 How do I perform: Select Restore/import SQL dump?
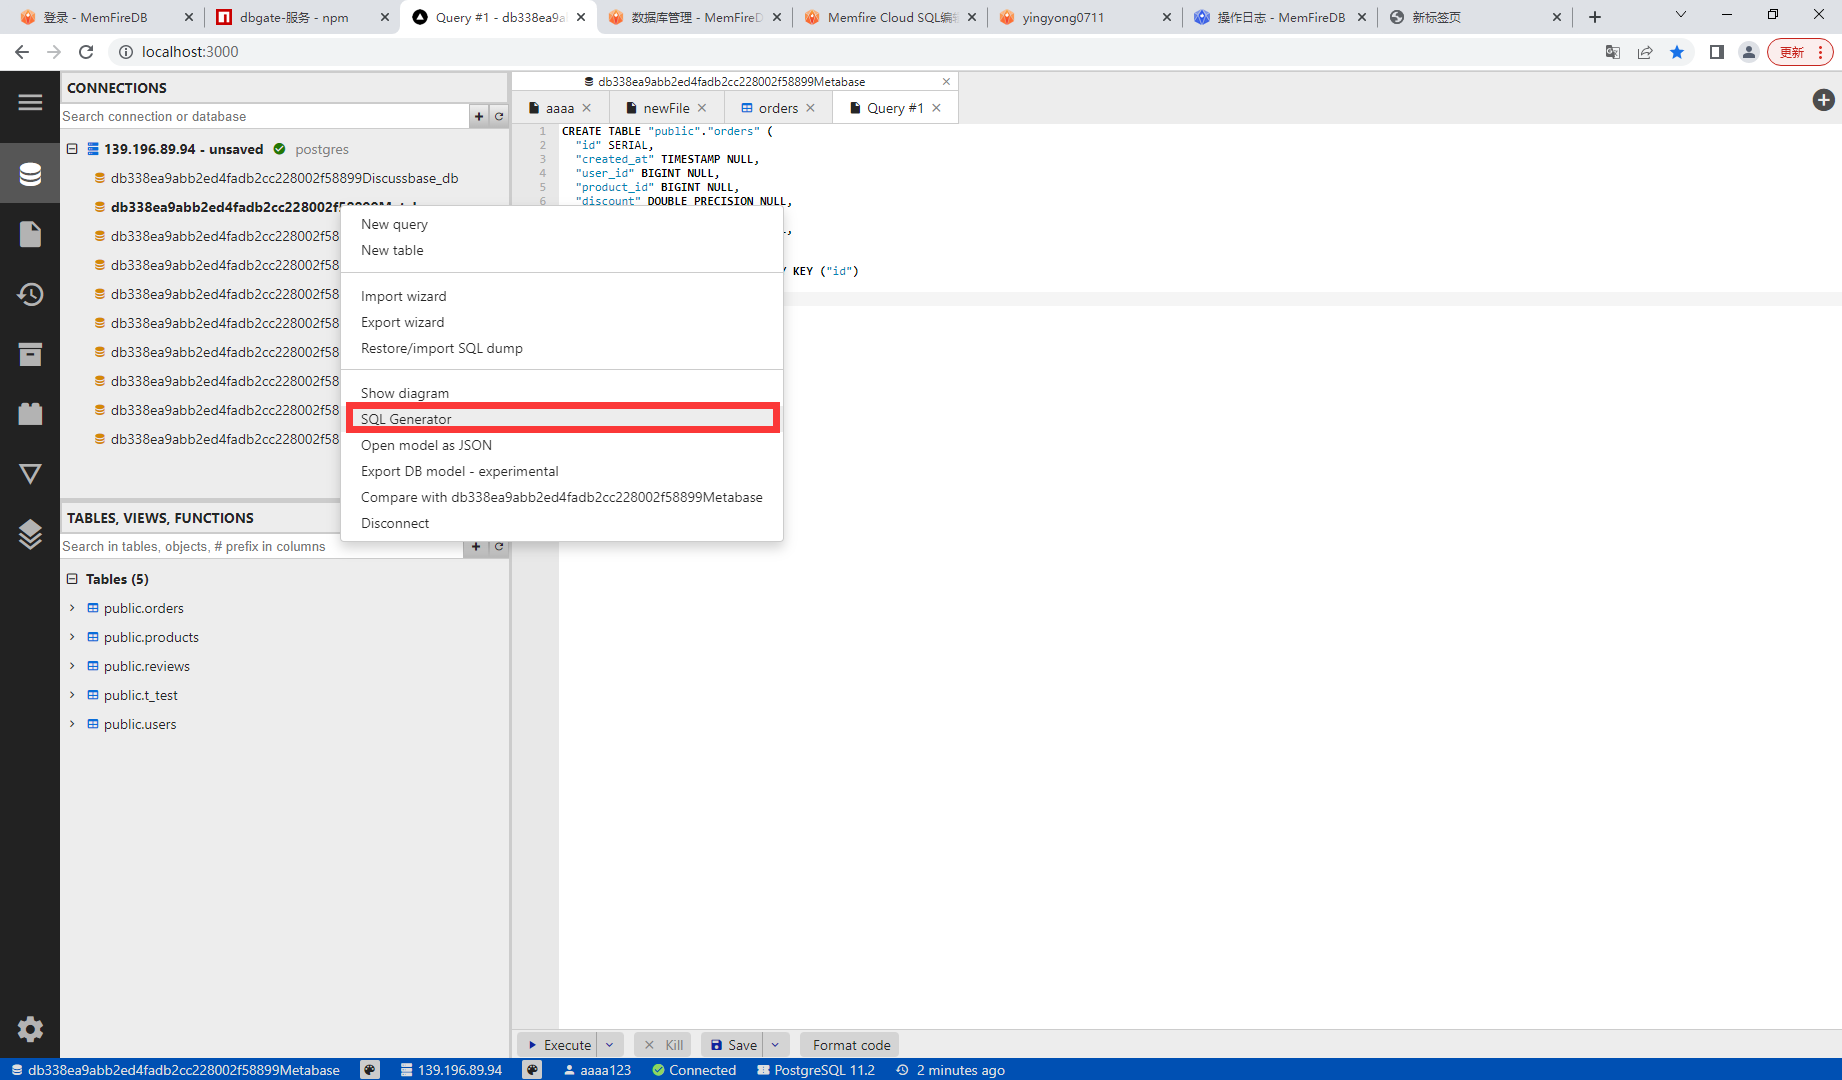(562, 348)
